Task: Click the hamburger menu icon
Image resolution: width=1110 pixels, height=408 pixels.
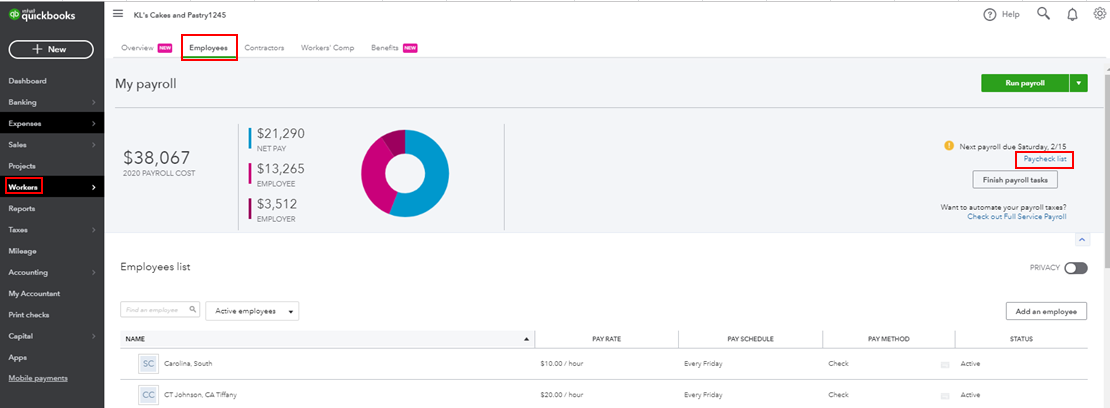Action: coord(118,14)
